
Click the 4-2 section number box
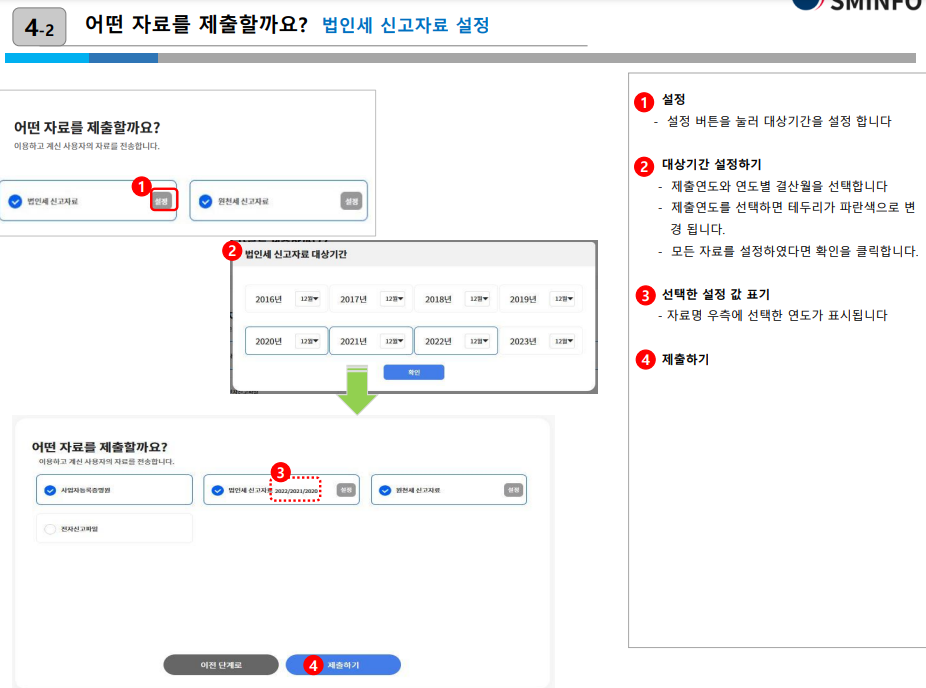pyautogui.click(x=33, y=22)
